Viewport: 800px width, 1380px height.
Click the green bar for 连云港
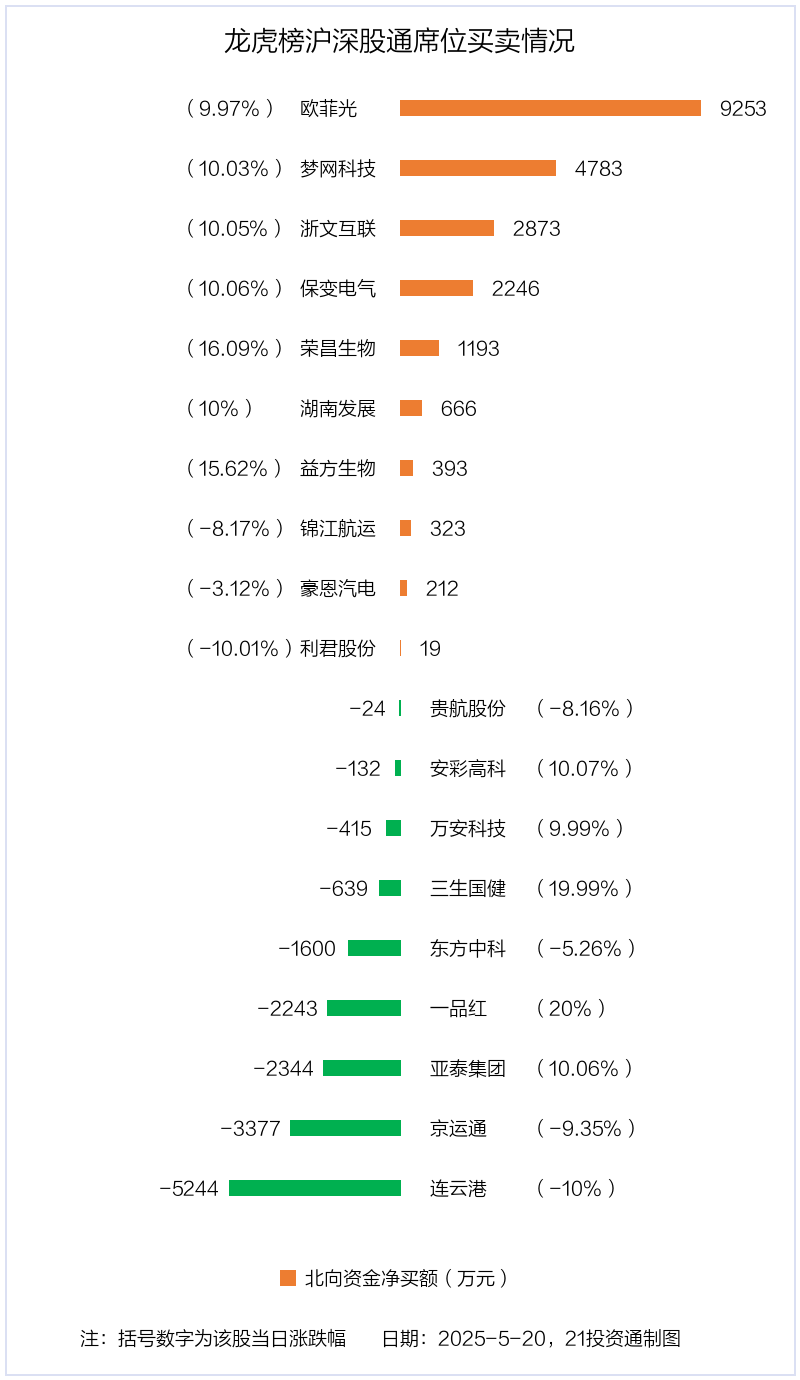point(315,1188)
